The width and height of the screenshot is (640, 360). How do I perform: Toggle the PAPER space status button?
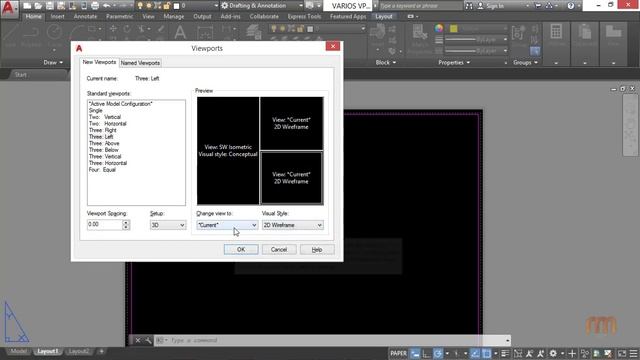(398, 353)
